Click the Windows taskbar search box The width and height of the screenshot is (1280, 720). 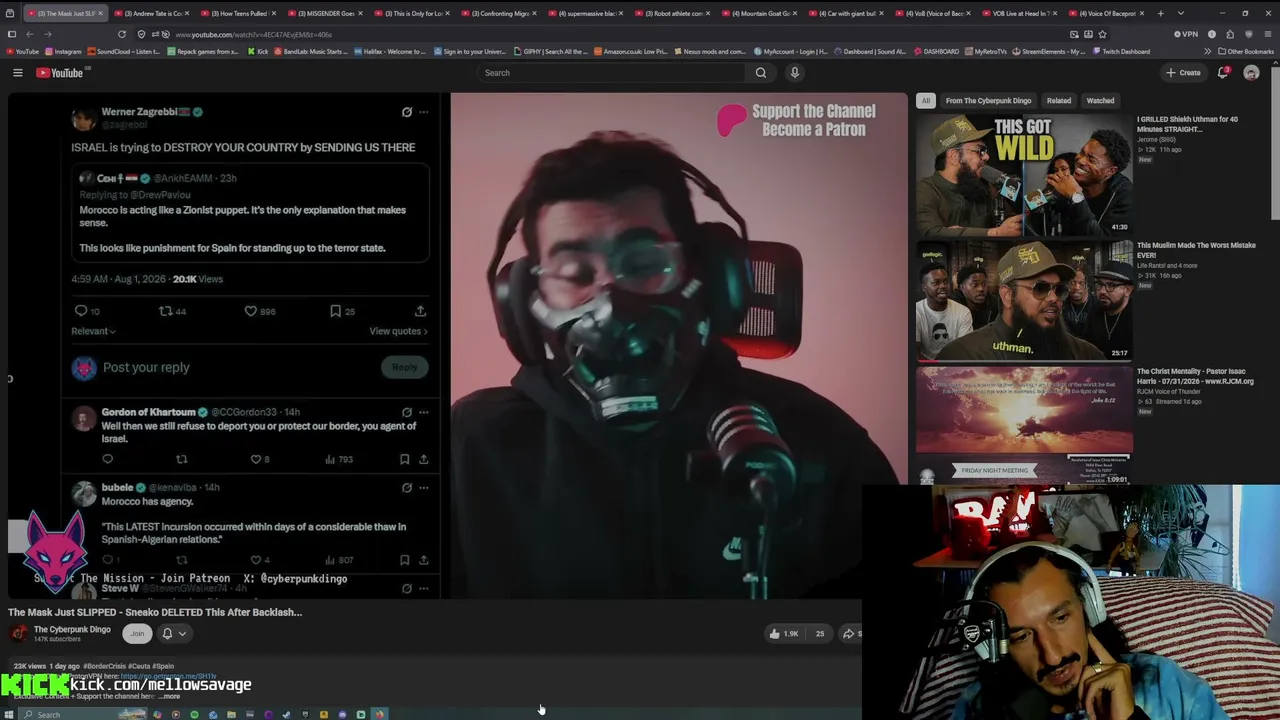tap(85, 714)
